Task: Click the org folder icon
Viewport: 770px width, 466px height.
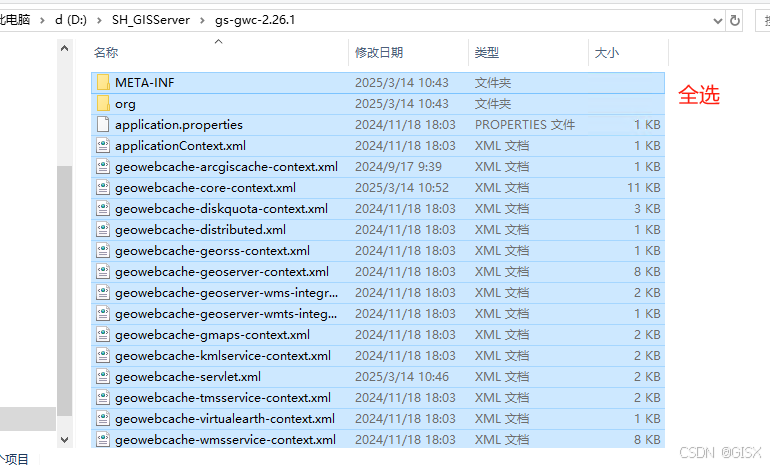Action: [x=103, y=104]
